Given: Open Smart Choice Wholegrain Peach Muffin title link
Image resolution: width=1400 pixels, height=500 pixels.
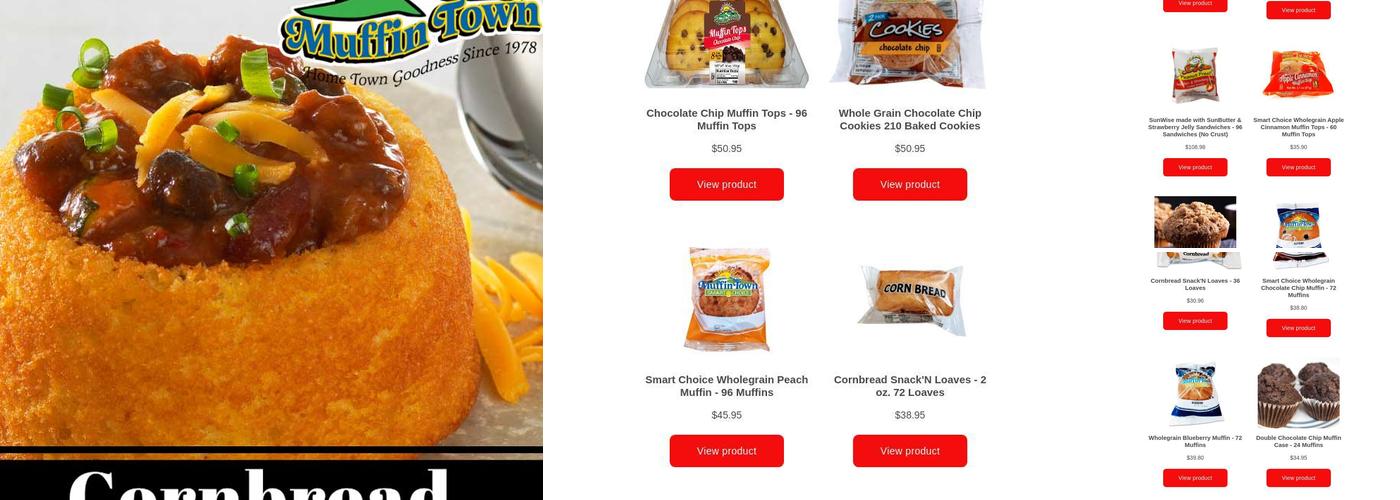Looking at the screenshot, I should (x=727, y=386).
